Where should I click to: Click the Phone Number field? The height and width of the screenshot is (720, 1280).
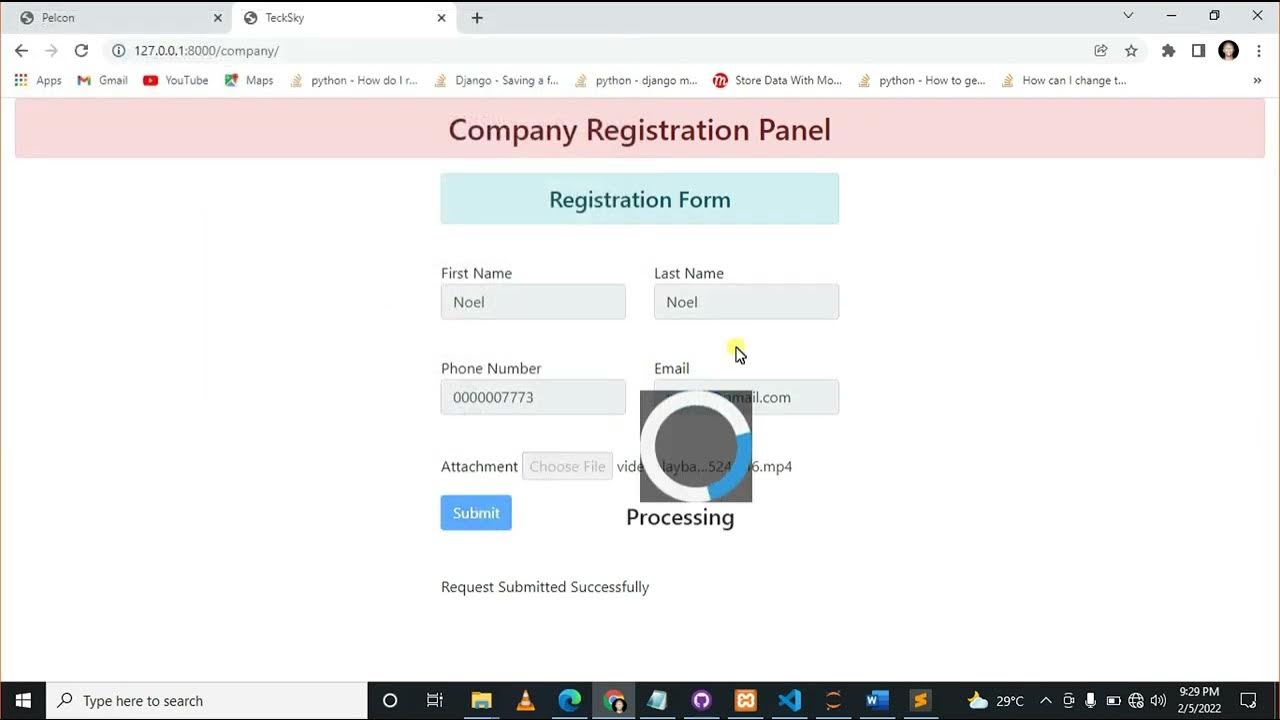click(x=533, y=397)
